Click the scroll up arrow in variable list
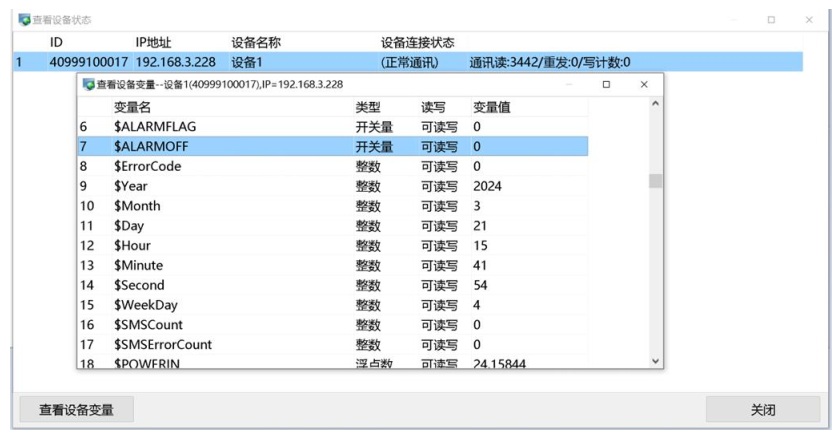Viewport: 833px width, 436px height. [x=656, y=104]
